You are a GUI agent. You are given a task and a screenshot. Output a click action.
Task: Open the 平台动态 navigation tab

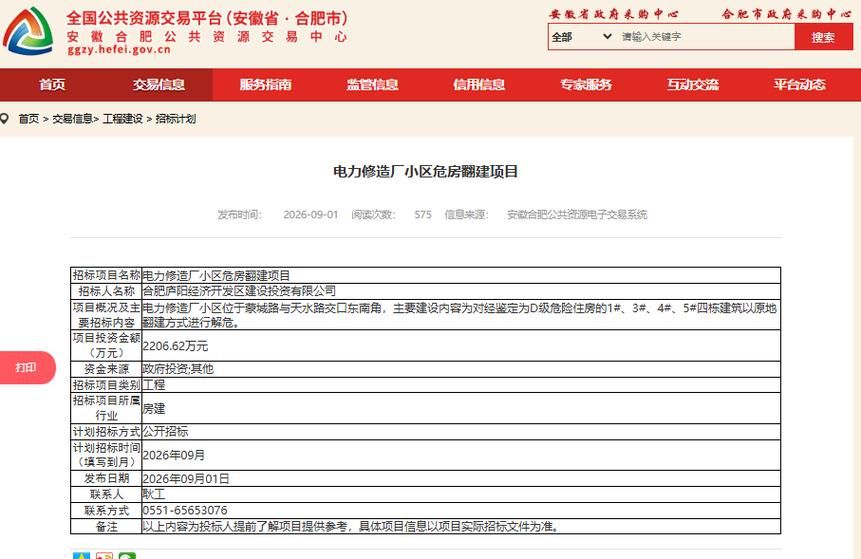coord(800,85)
